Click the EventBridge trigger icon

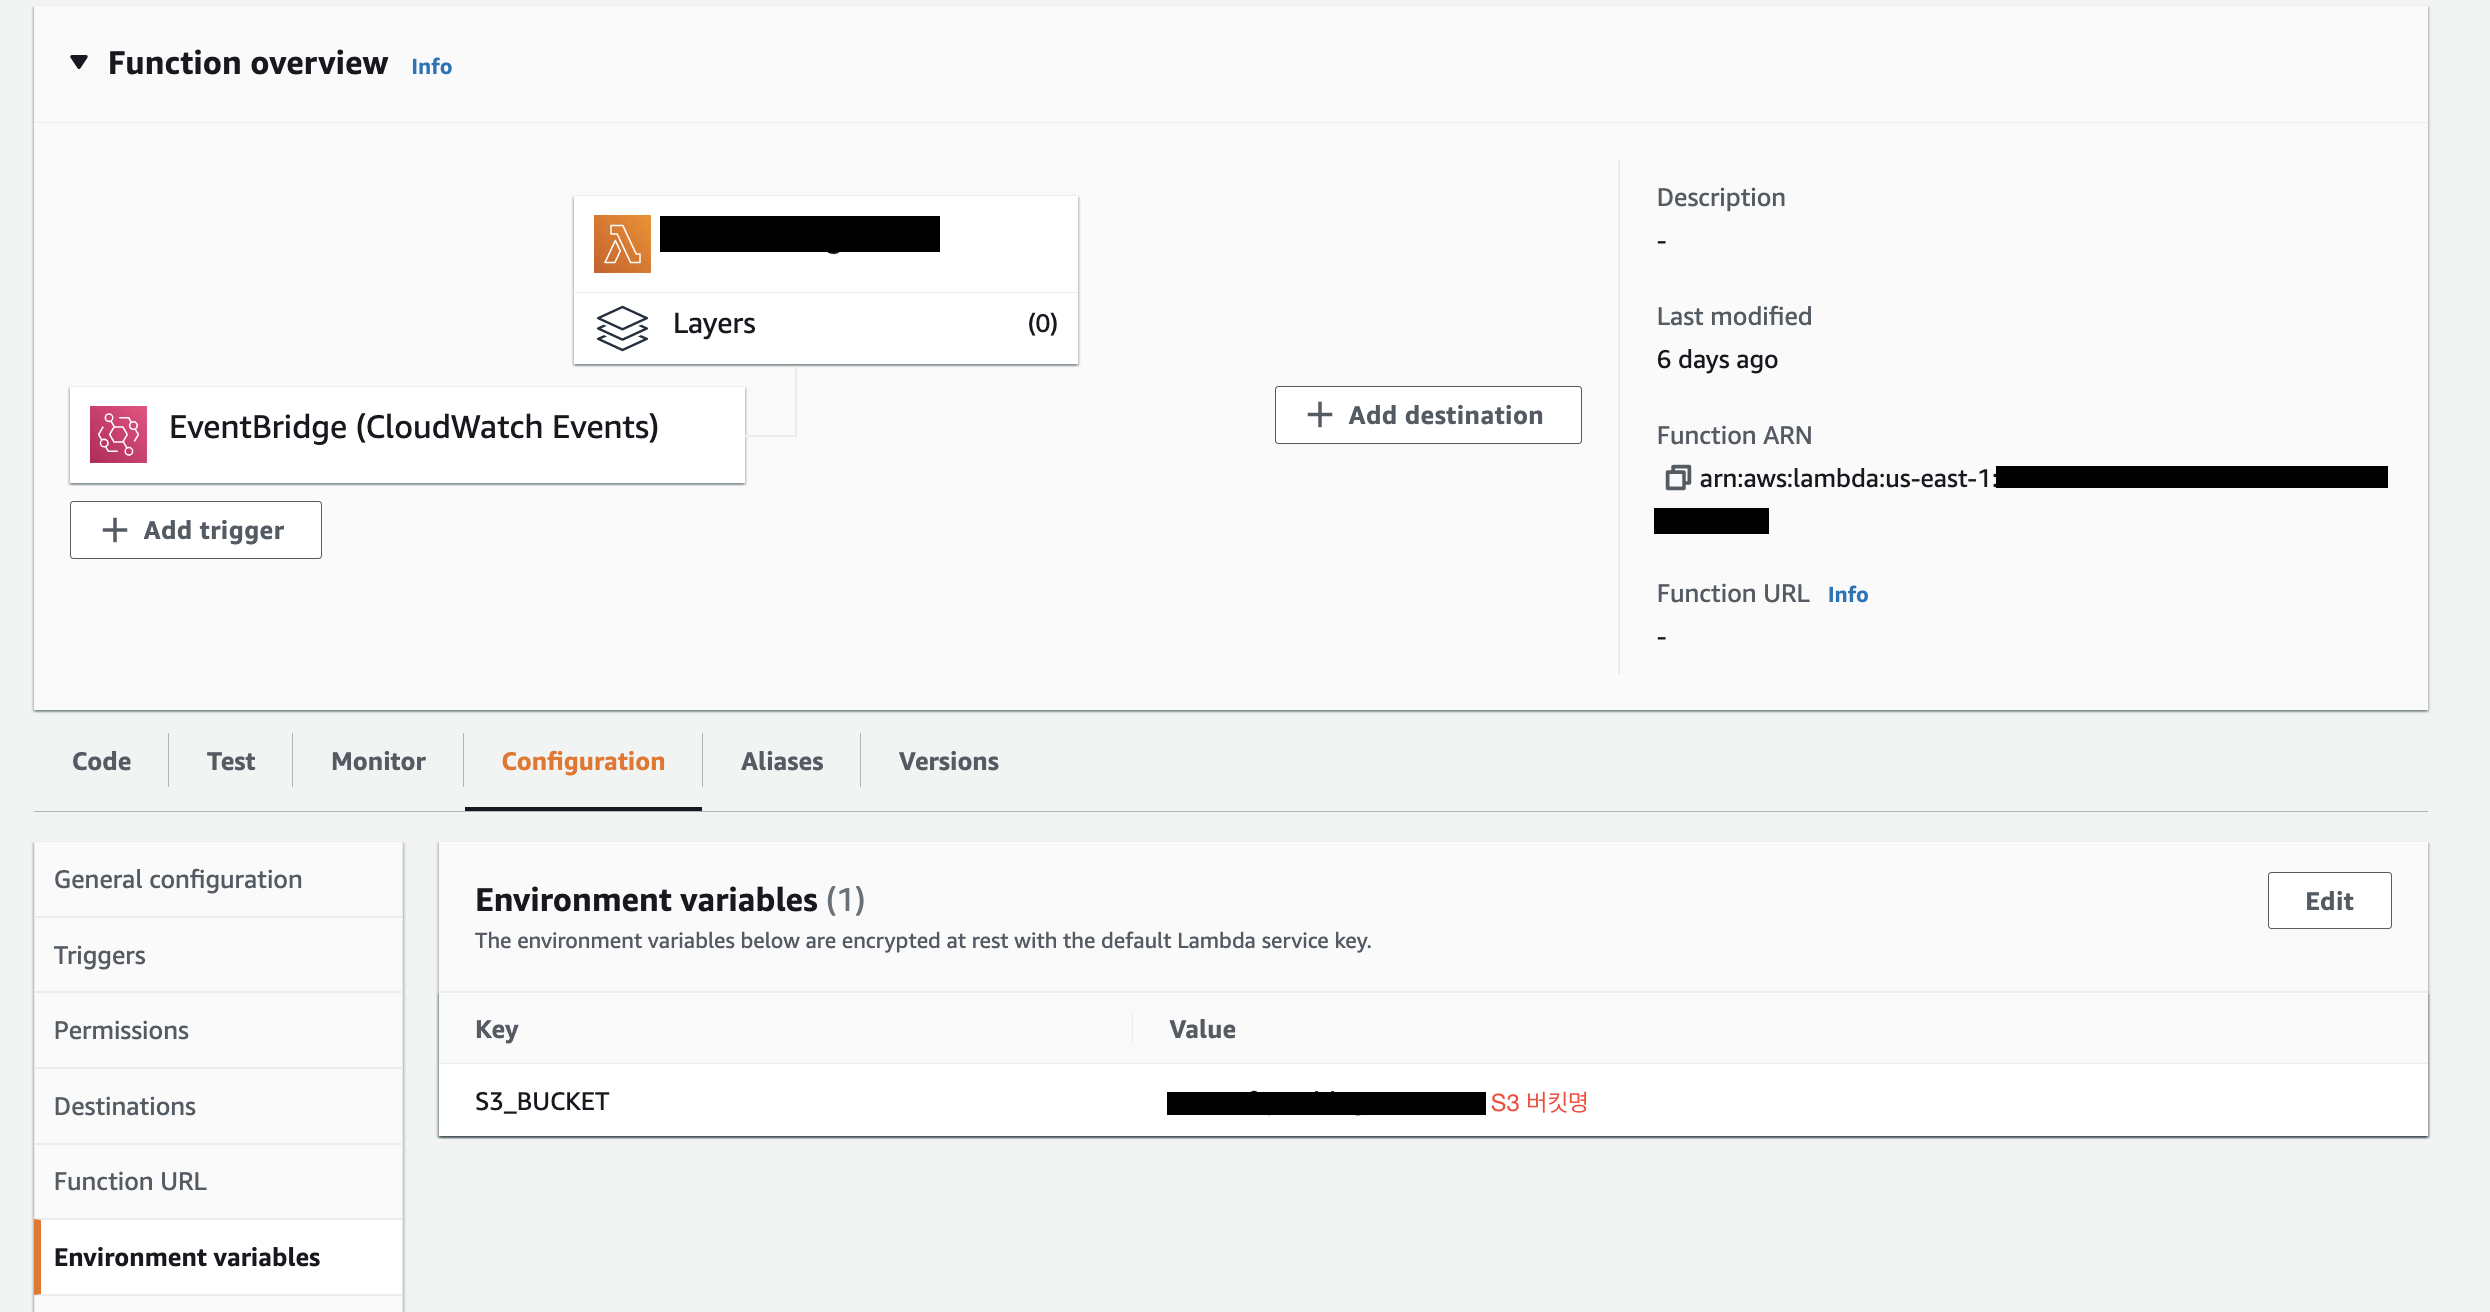(x=118, y=434)
